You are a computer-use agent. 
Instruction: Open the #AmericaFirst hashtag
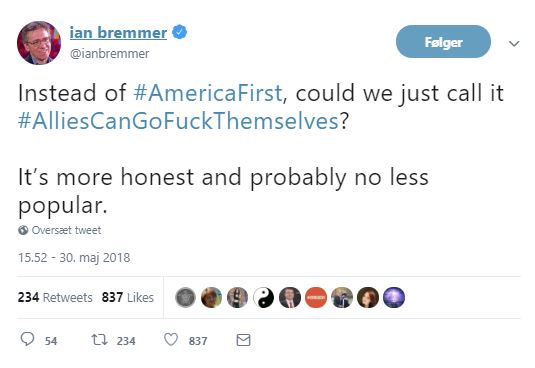208,93
